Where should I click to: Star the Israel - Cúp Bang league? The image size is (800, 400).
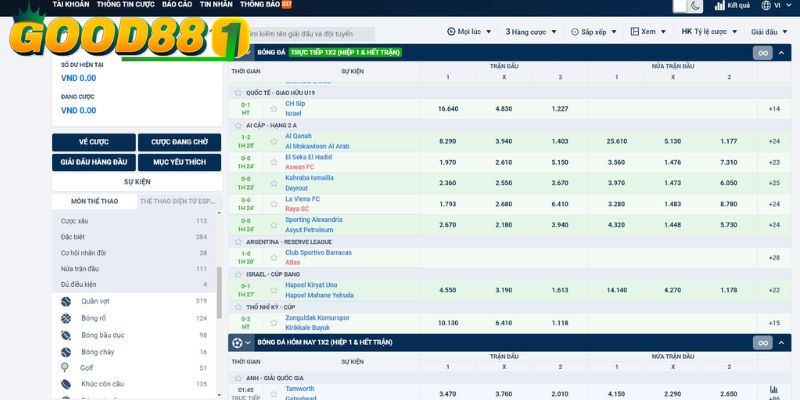click(x=237, y=274)
